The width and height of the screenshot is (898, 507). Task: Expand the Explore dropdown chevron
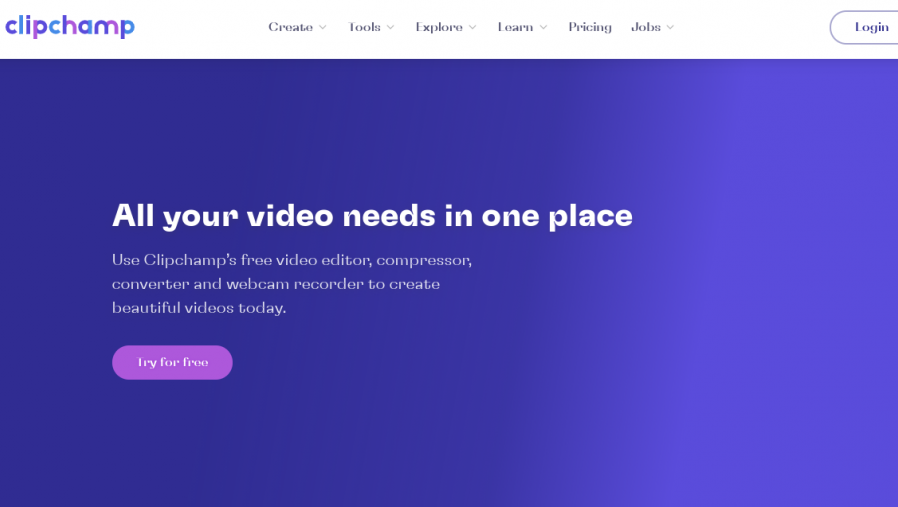(472, 27)
